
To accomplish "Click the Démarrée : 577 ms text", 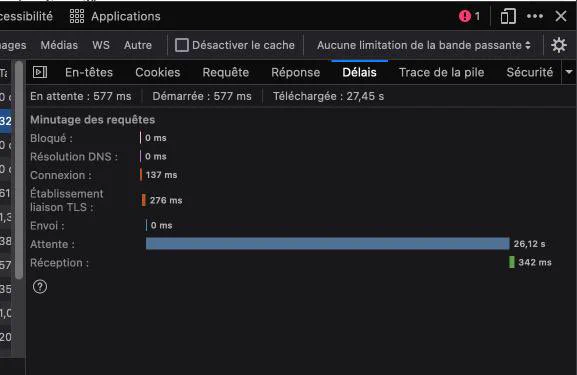I will (202, 96).
